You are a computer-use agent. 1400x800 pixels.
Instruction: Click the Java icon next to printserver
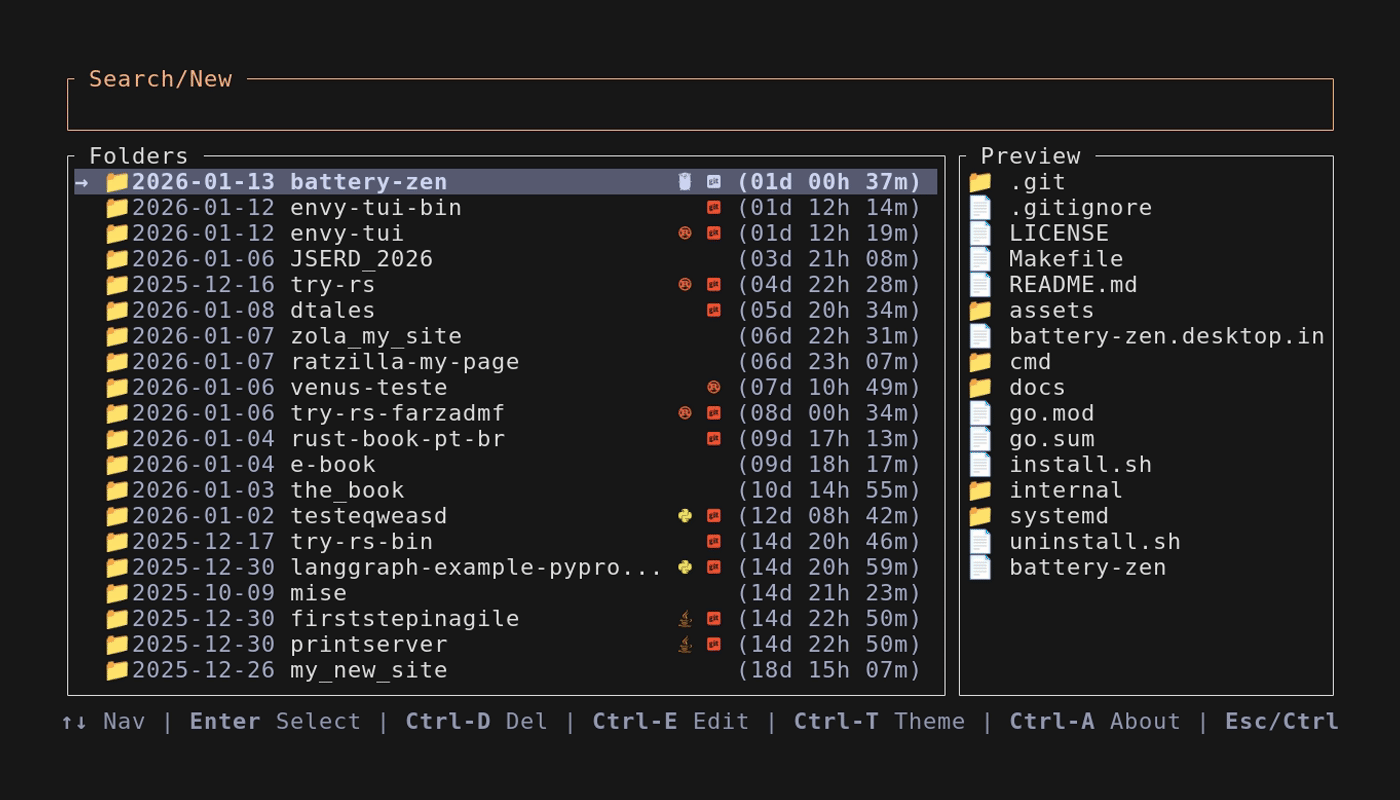click(684, 644)
